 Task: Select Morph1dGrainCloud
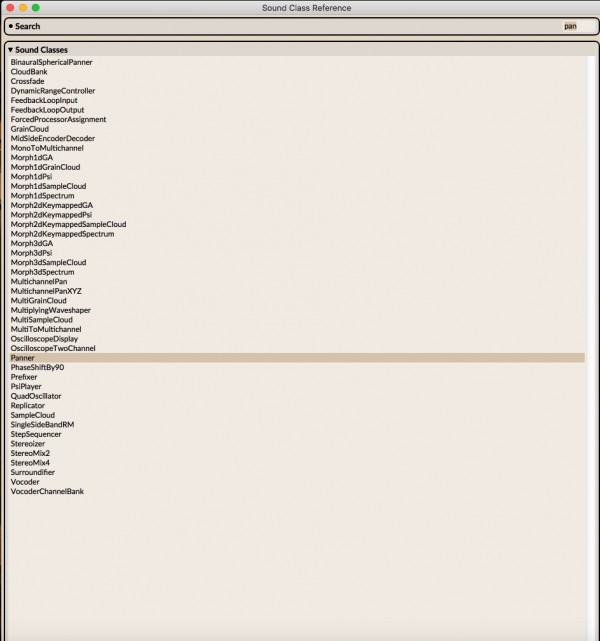click(45, 167)
